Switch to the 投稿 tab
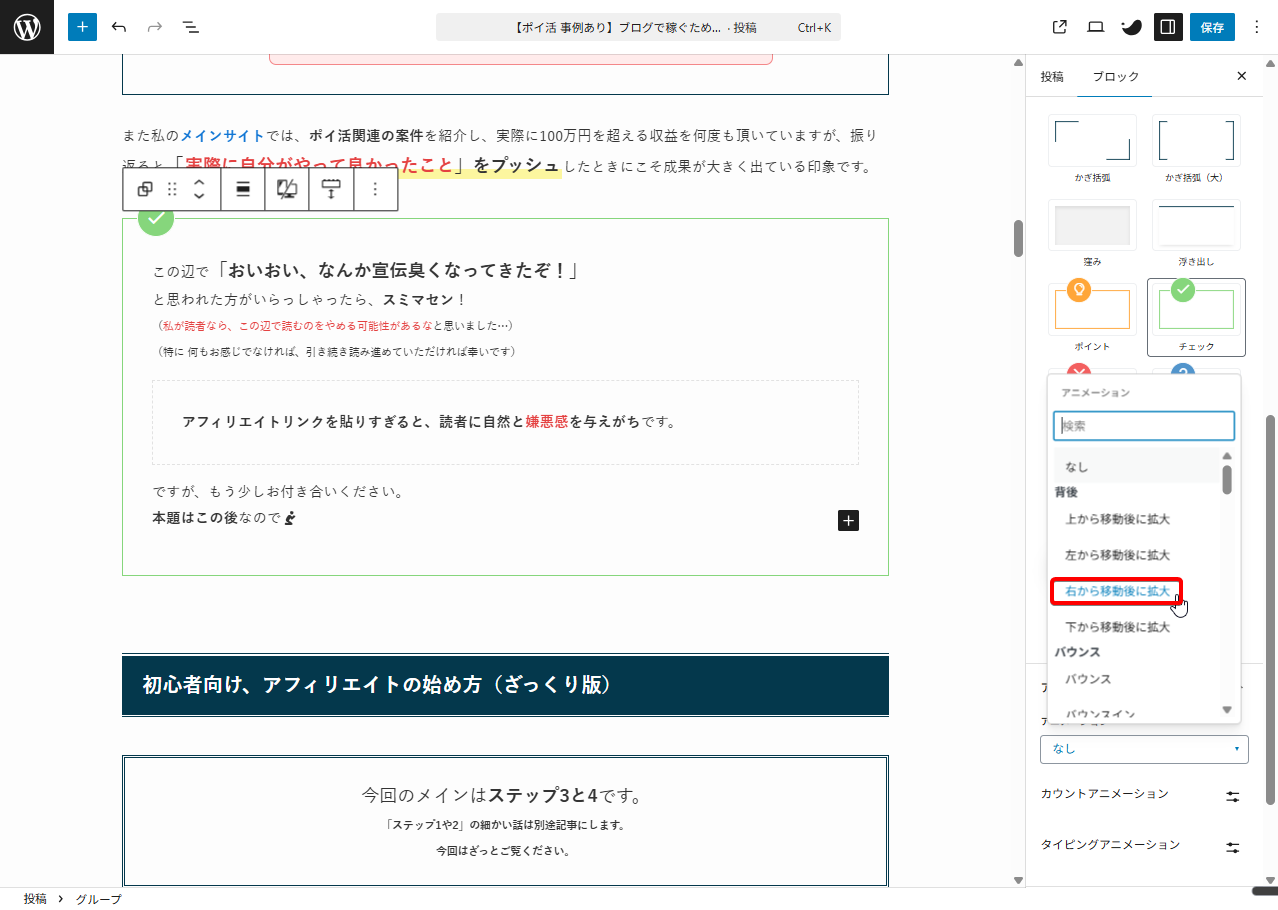1278x910 pixels. pos(1052,77)
